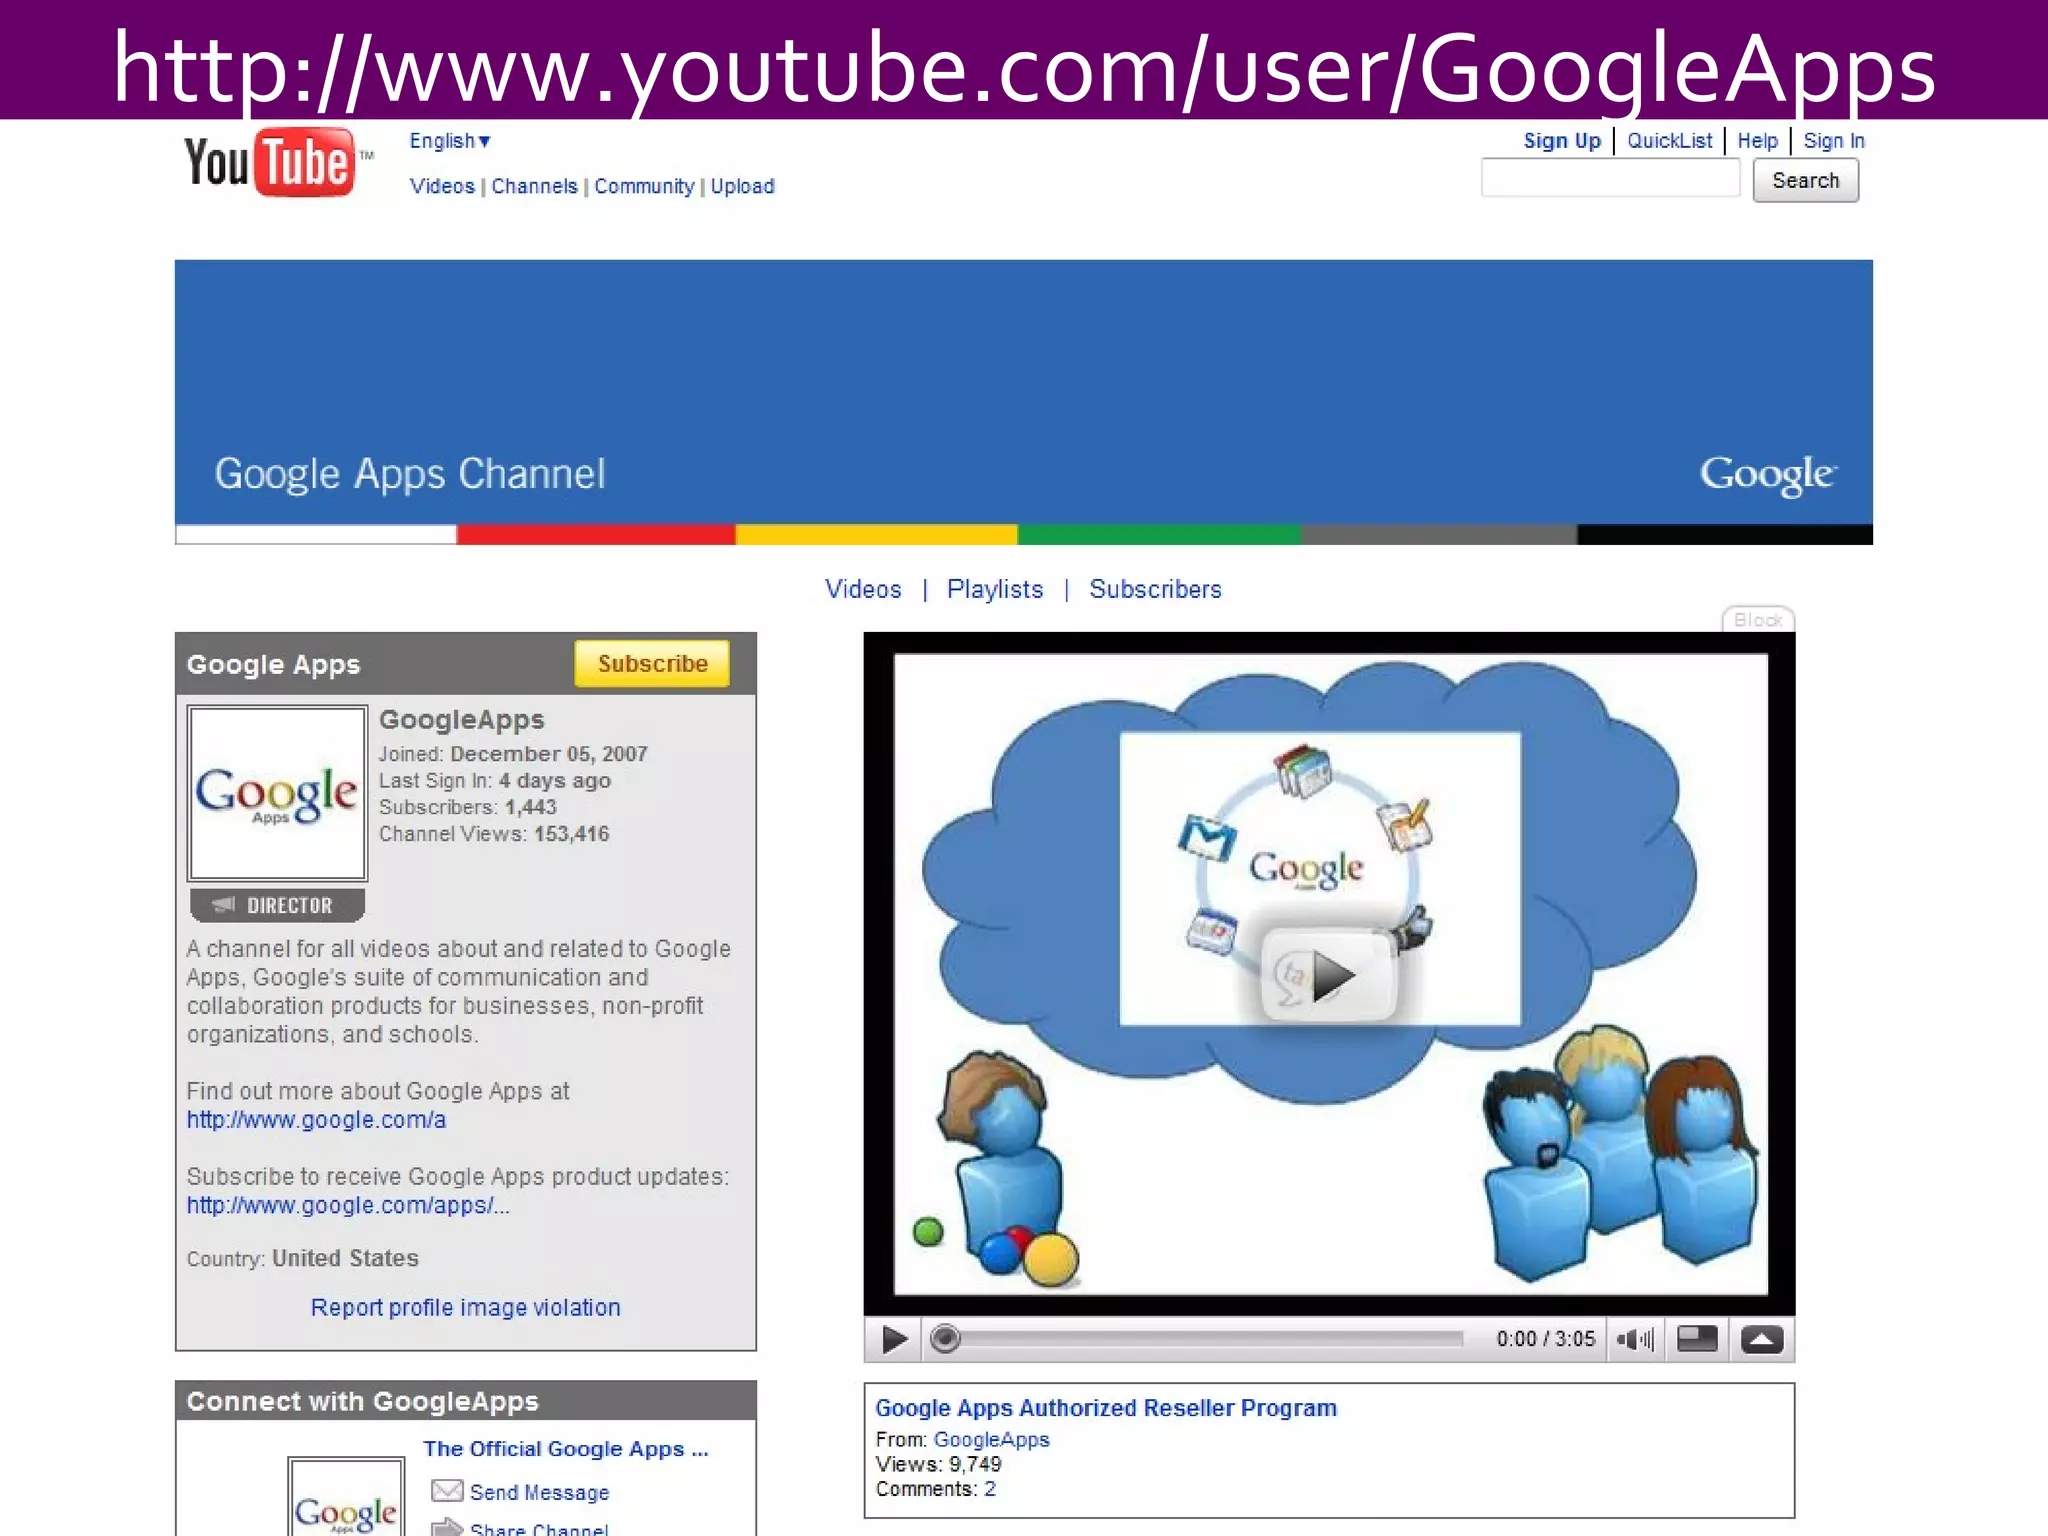This screenshot has height=1536, width=2048.
Task: Open The Official Google Apps ... link
Action: [565, 1449]
